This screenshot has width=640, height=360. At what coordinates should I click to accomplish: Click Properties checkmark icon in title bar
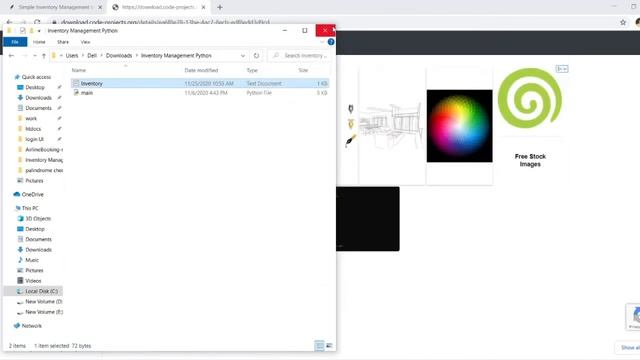pyautogui.click(x=22, y=31)
